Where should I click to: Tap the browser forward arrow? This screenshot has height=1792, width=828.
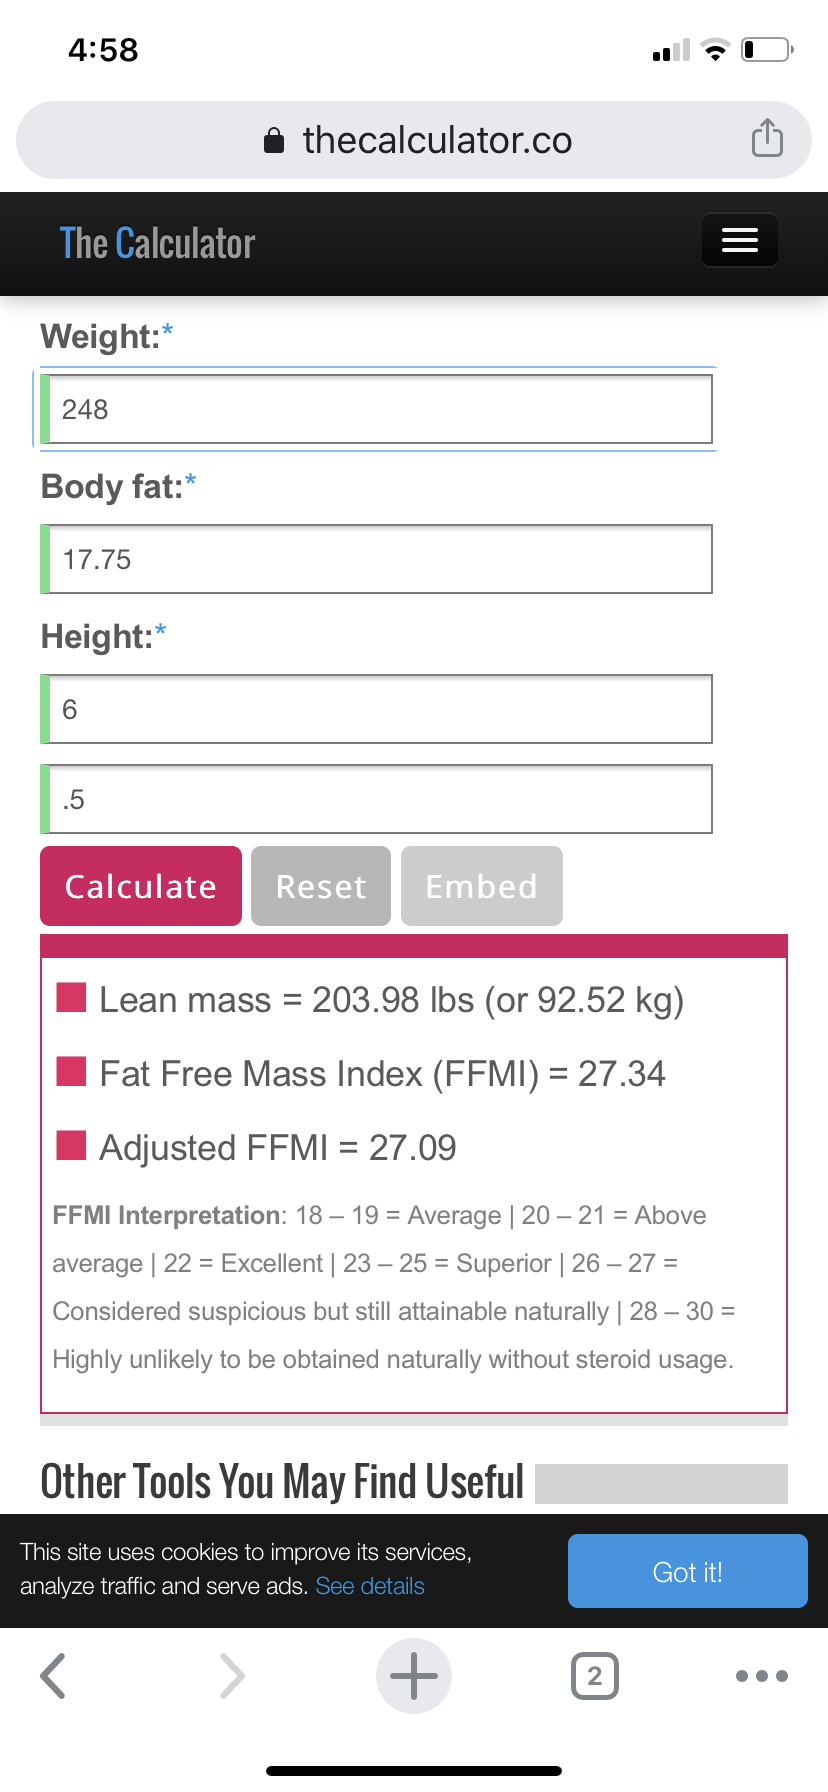[x=231, y=1676]
